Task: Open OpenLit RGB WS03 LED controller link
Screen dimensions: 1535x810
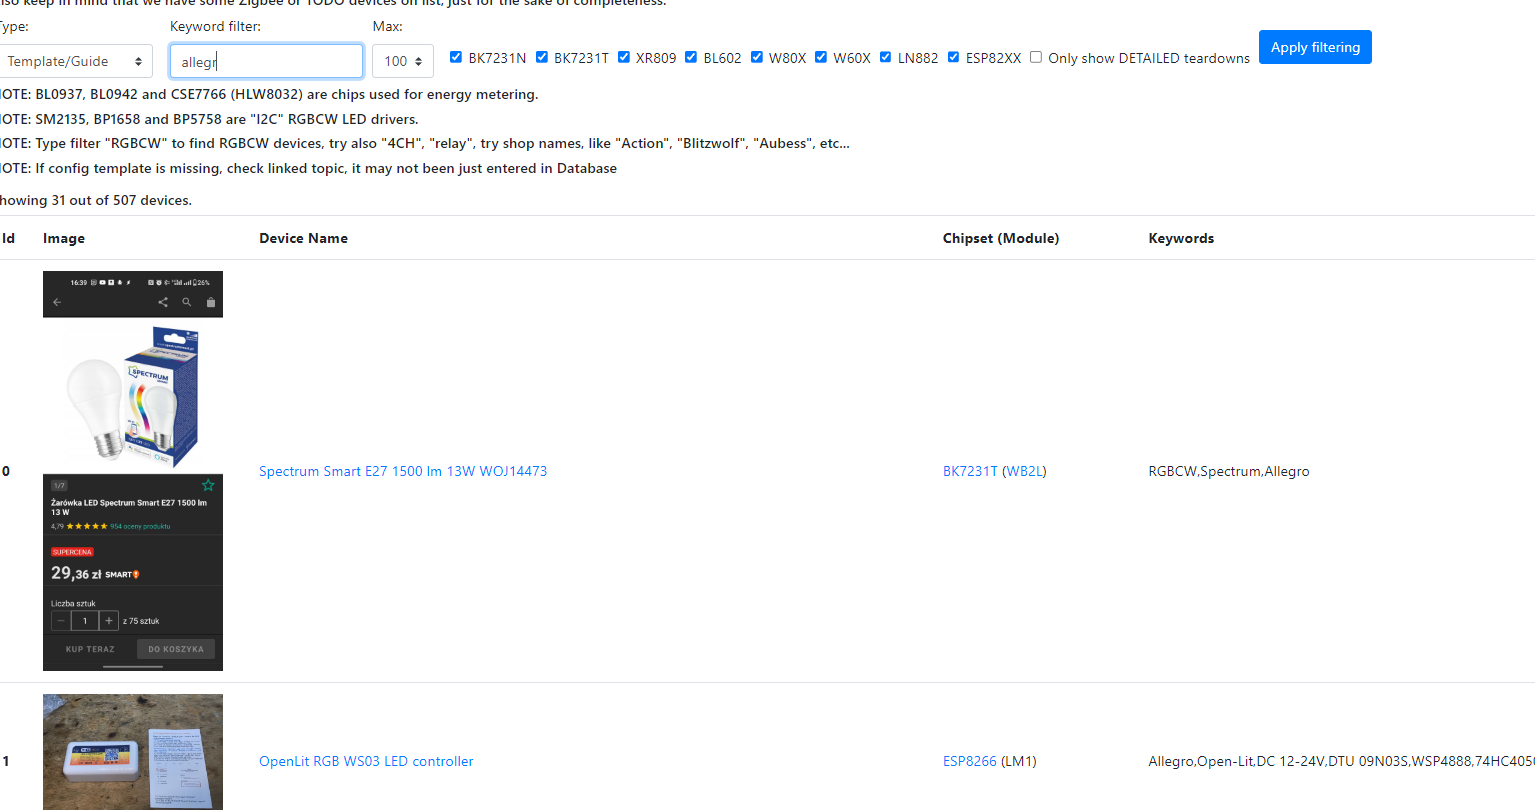Action: point(366,761)
